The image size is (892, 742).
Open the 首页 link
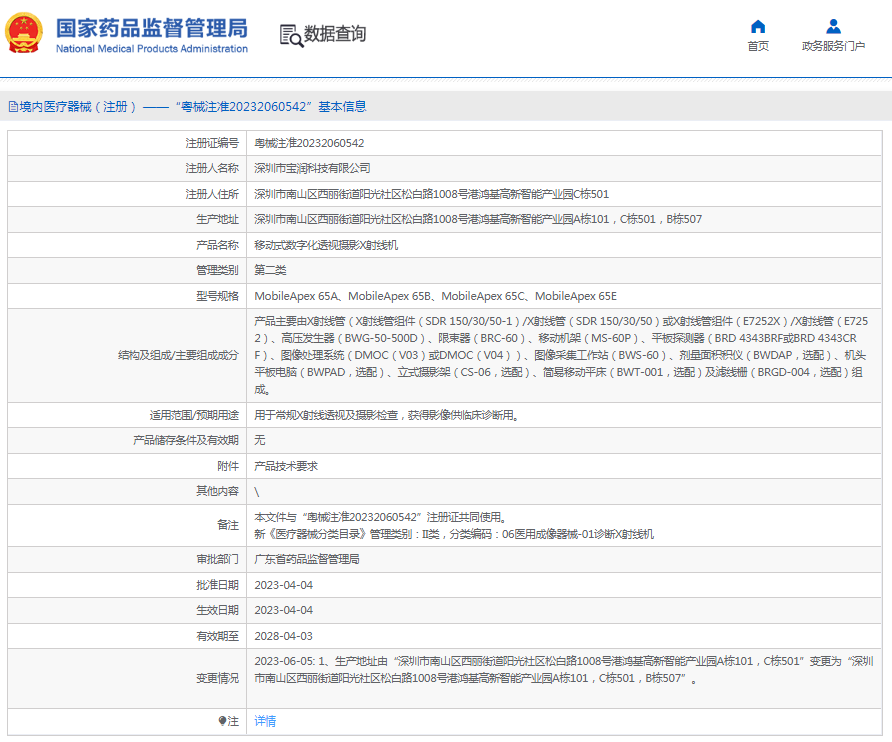pos(758,46)
